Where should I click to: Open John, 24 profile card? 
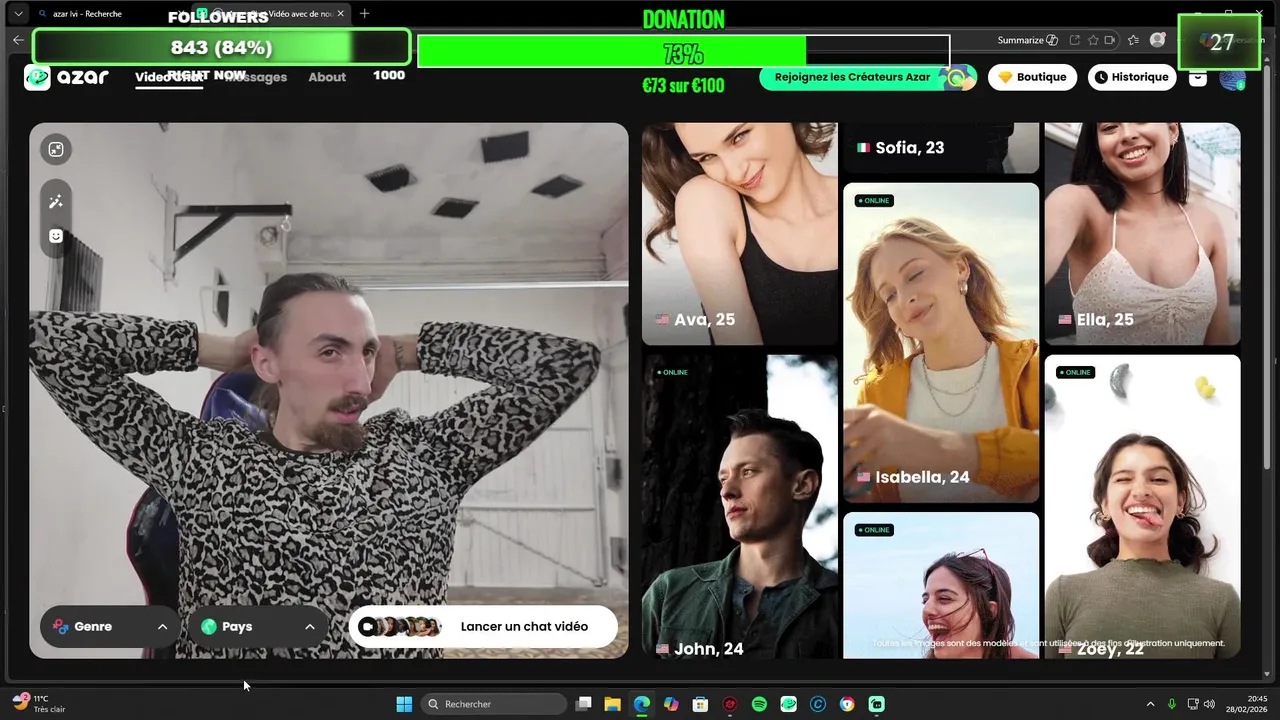(740, 507)
